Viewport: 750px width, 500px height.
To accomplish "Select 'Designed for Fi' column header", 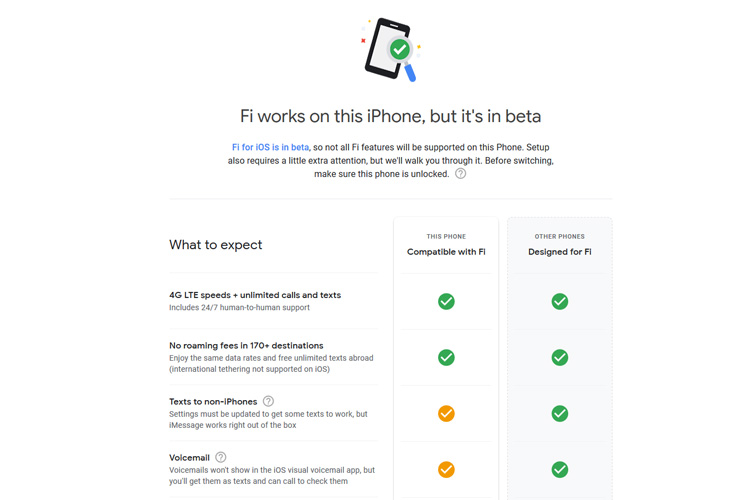I will [x=560, y=252].
